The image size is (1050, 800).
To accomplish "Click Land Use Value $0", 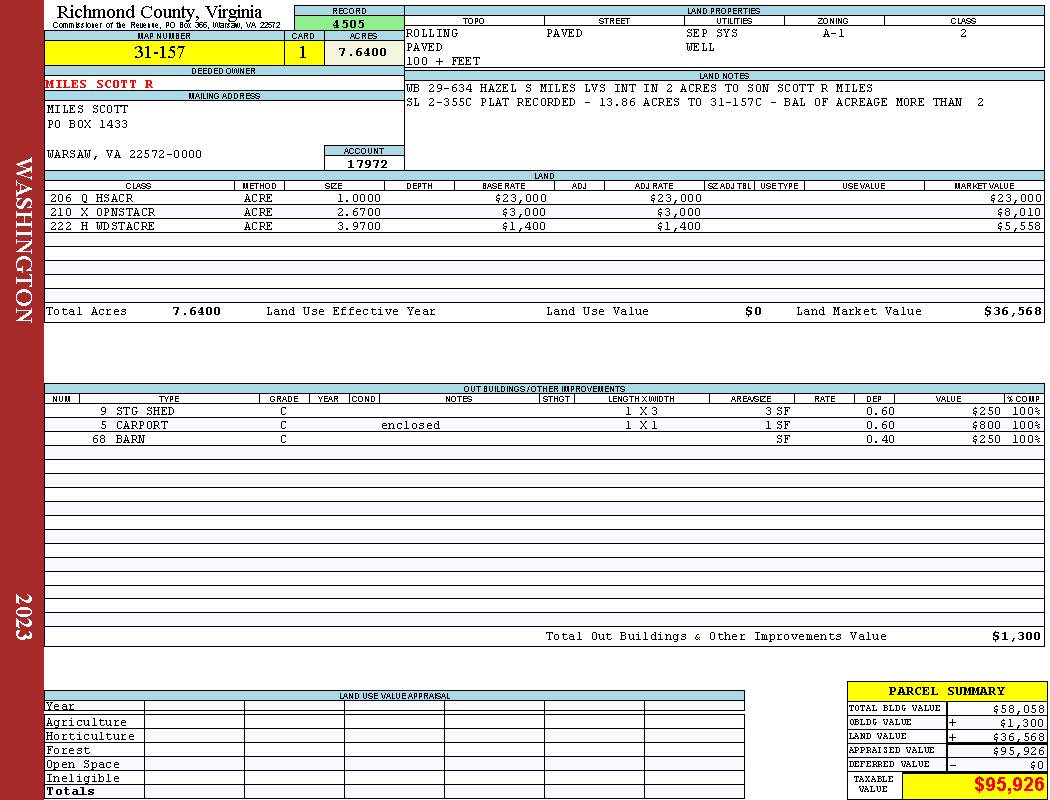I will [753, 311].
